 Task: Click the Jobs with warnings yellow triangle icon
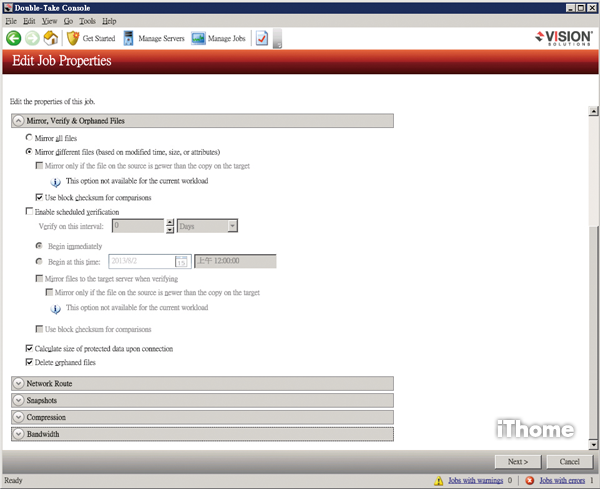click(x=438, y=481)
